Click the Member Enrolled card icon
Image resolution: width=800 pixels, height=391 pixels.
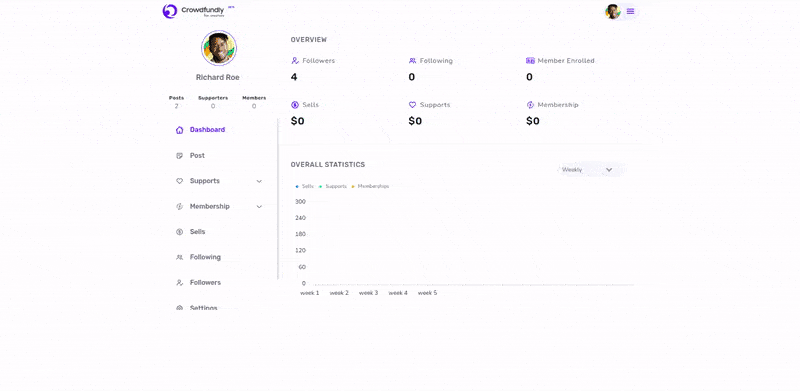pyautogui.click(x=530, y=61)
